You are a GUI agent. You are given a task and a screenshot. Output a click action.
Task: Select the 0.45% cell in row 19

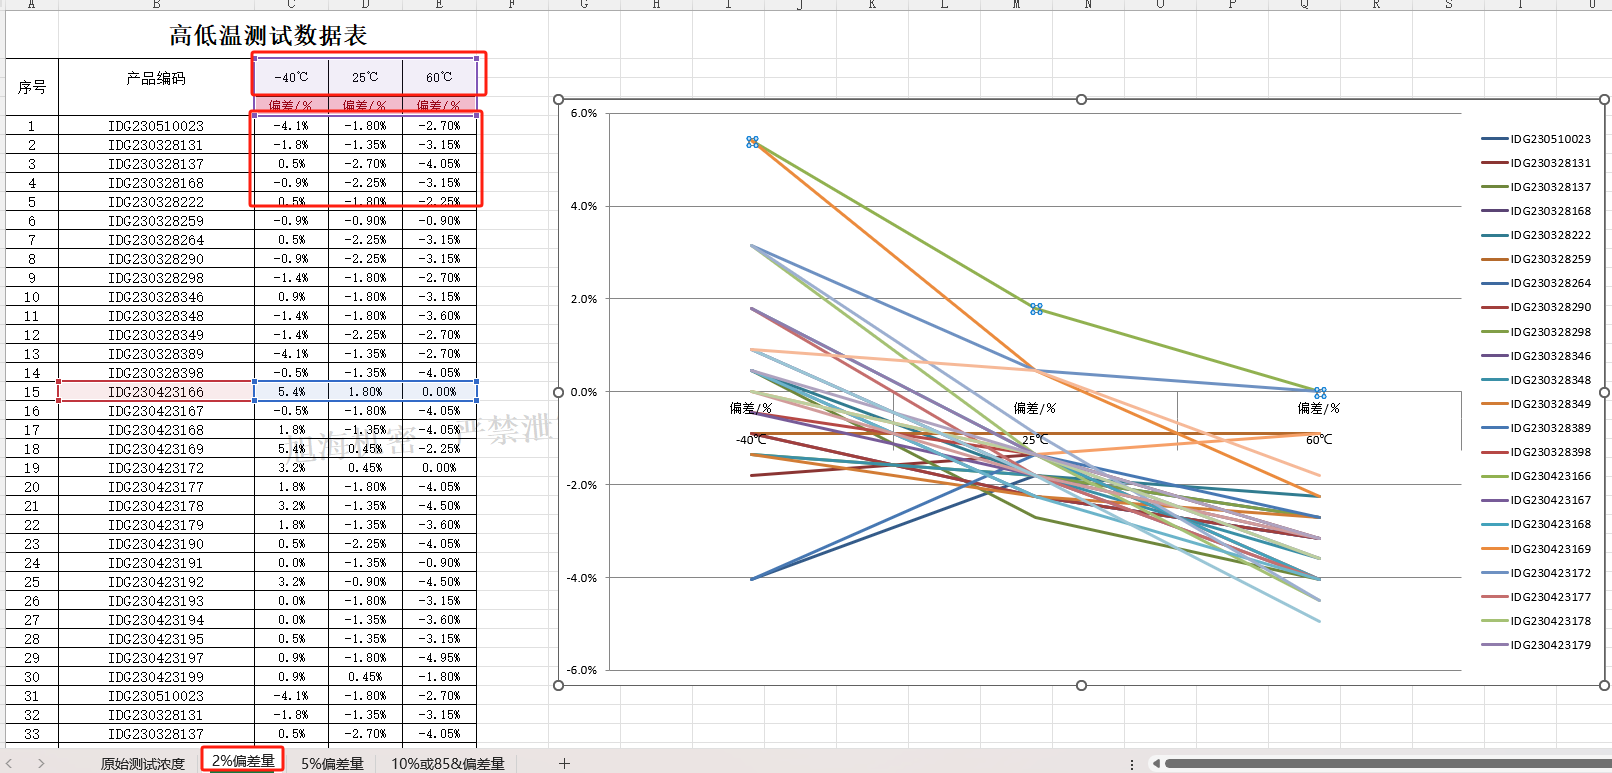tap(365, 468)
